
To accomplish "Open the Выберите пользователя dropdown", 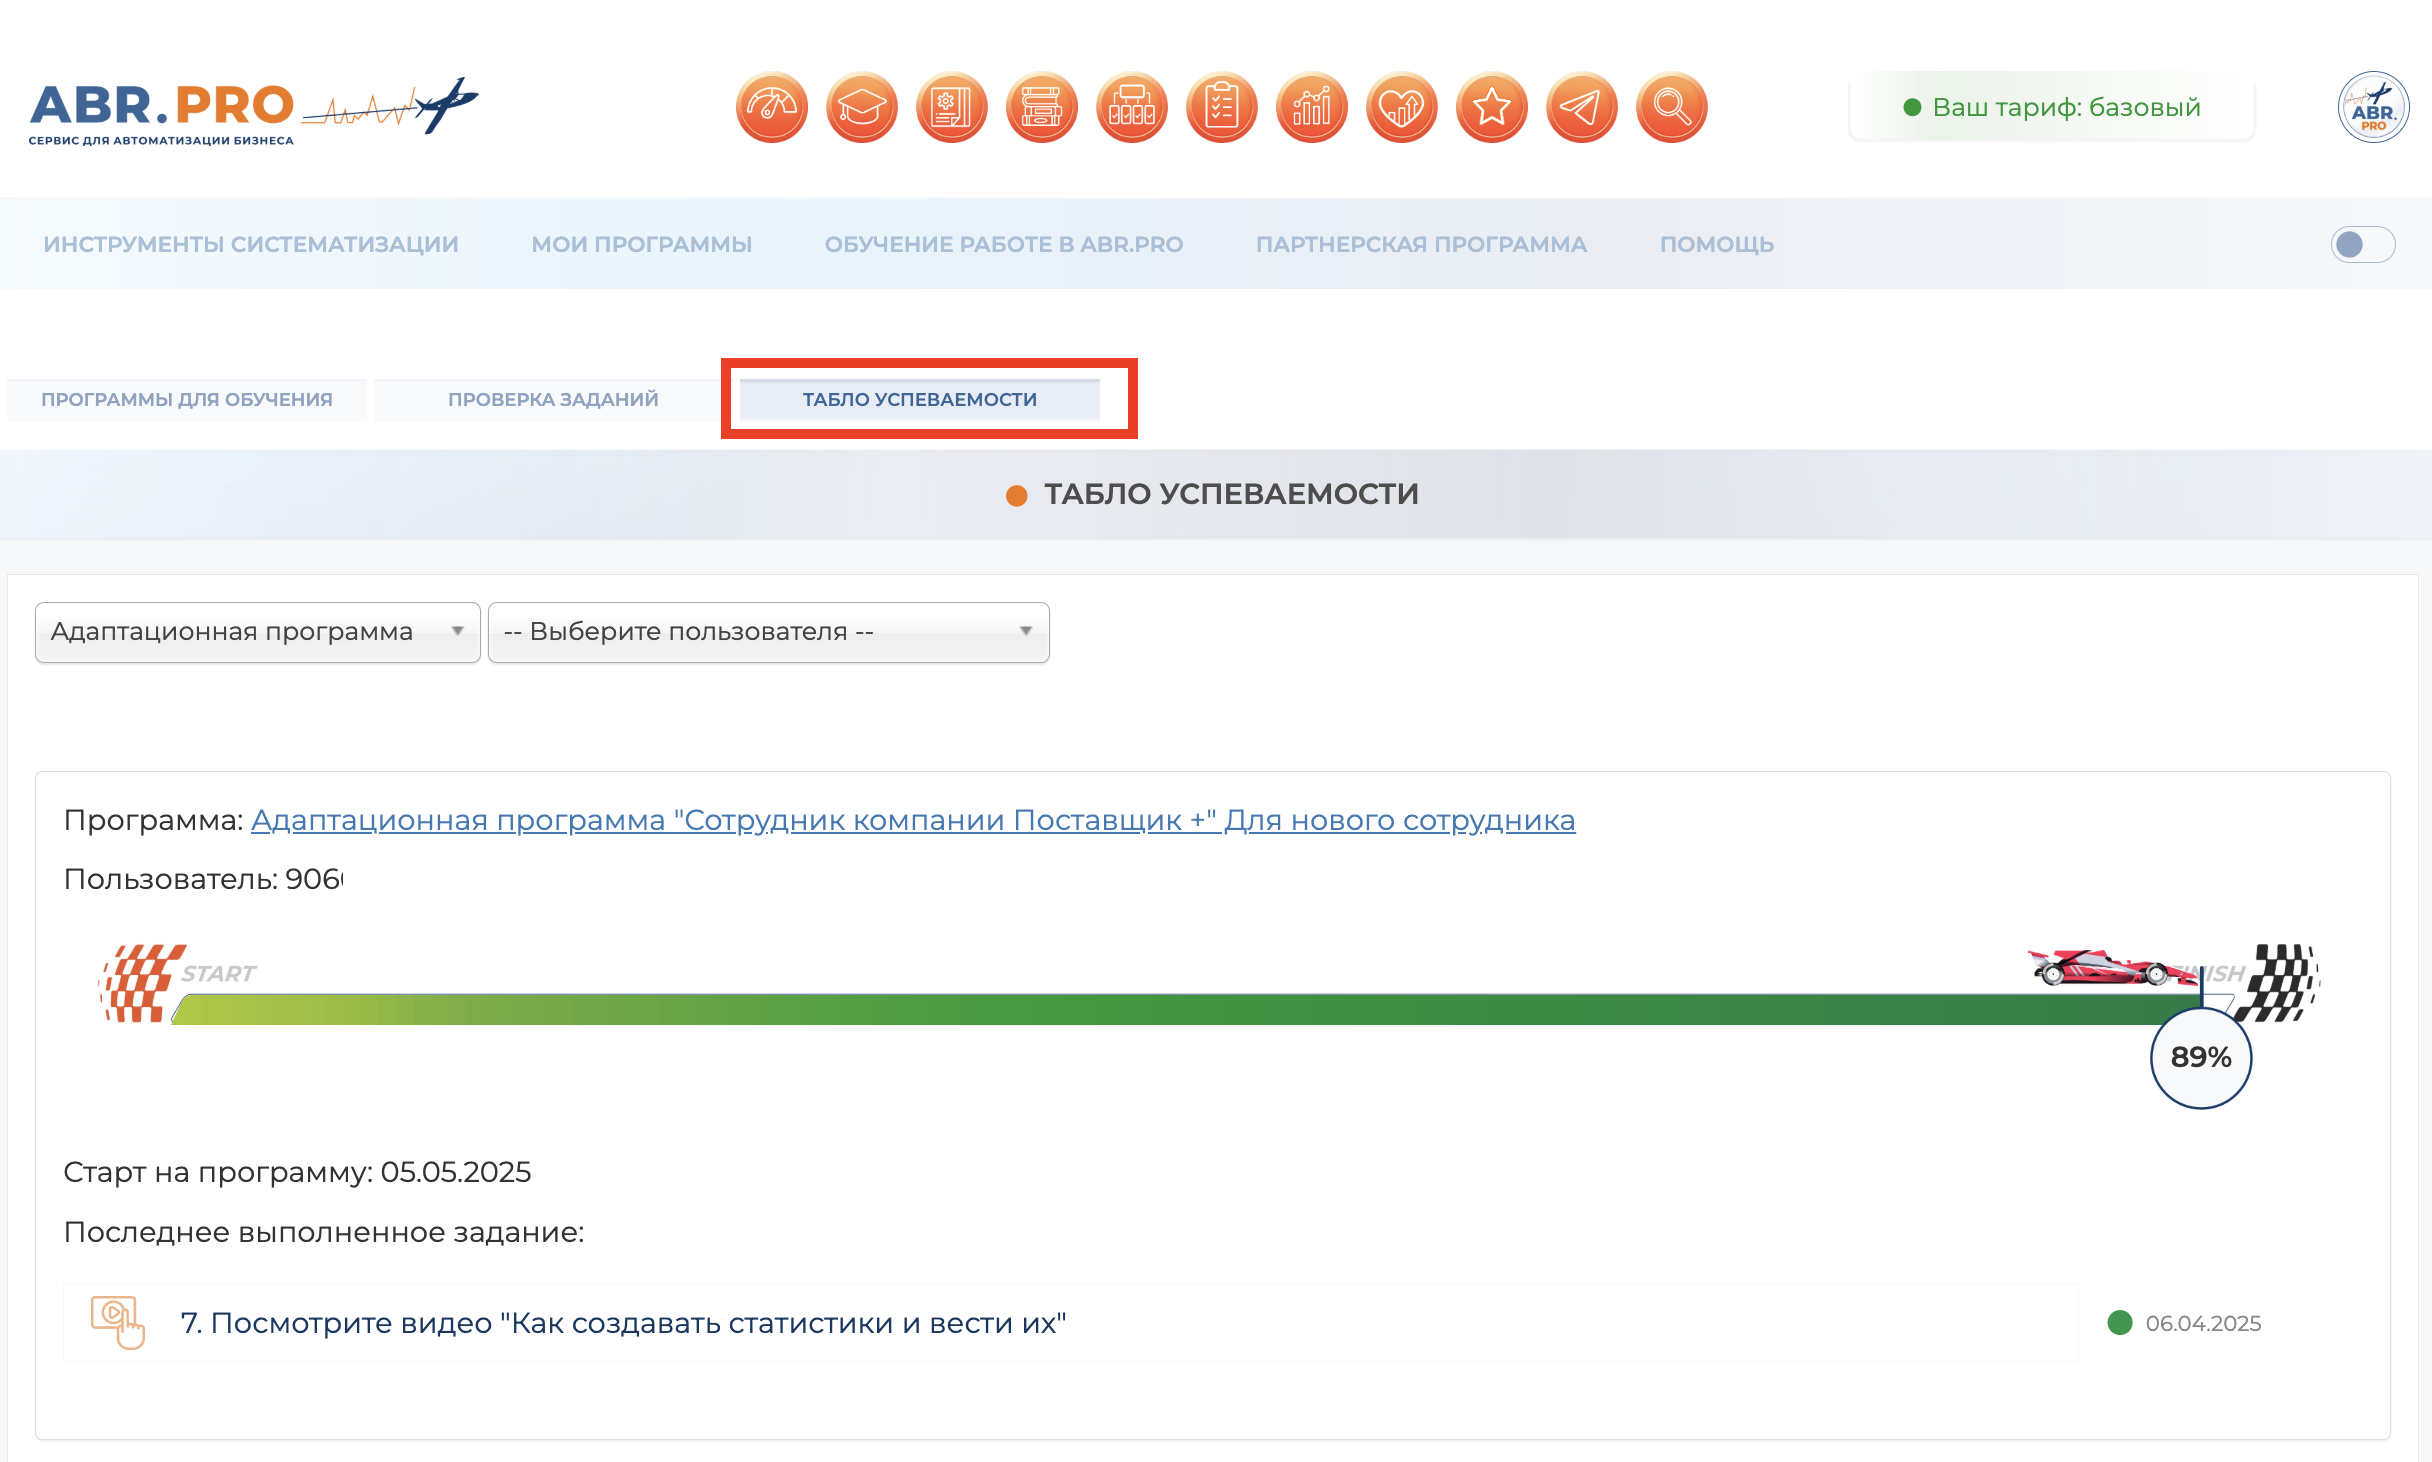I will pos(768,632).
